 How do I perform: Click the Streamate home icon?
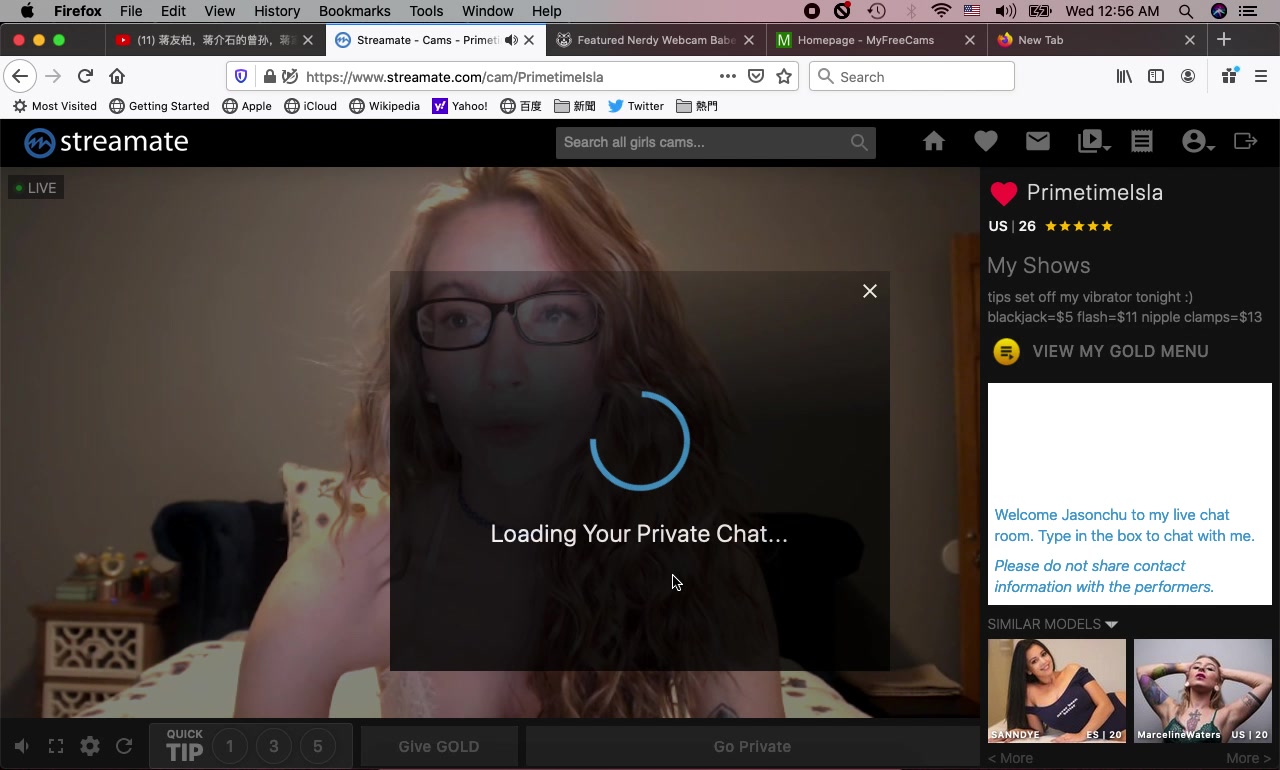point(933,142)
